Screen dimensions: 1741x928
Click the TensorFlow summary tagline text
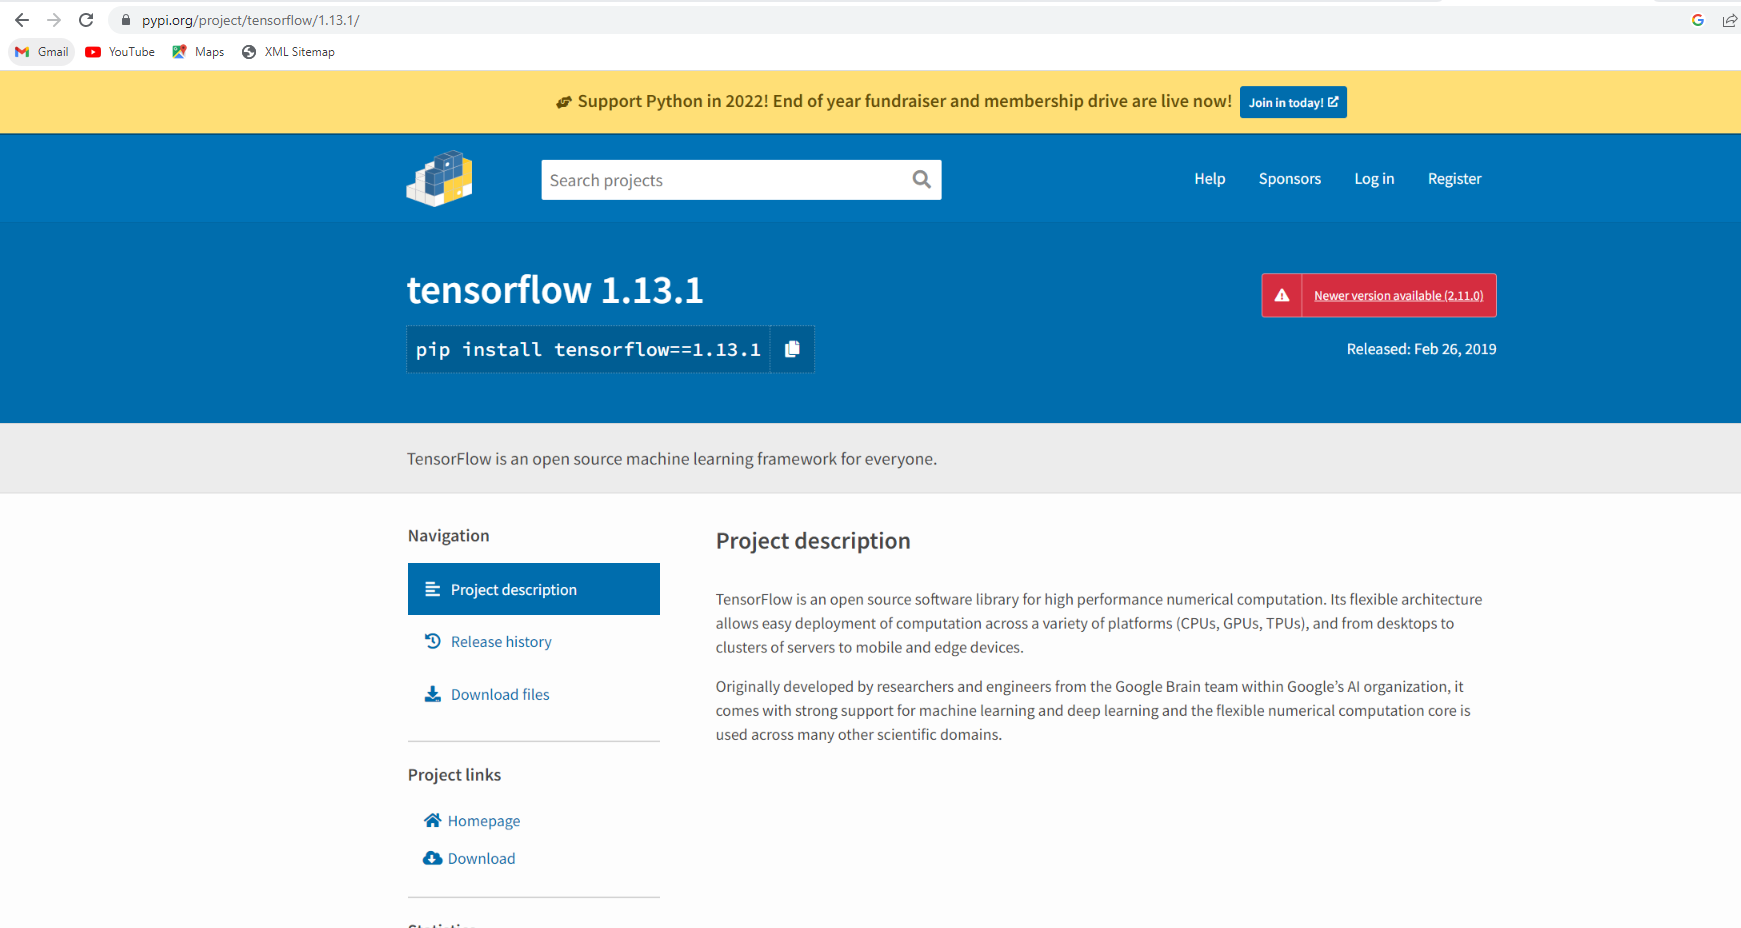click(x=672, y=459)
